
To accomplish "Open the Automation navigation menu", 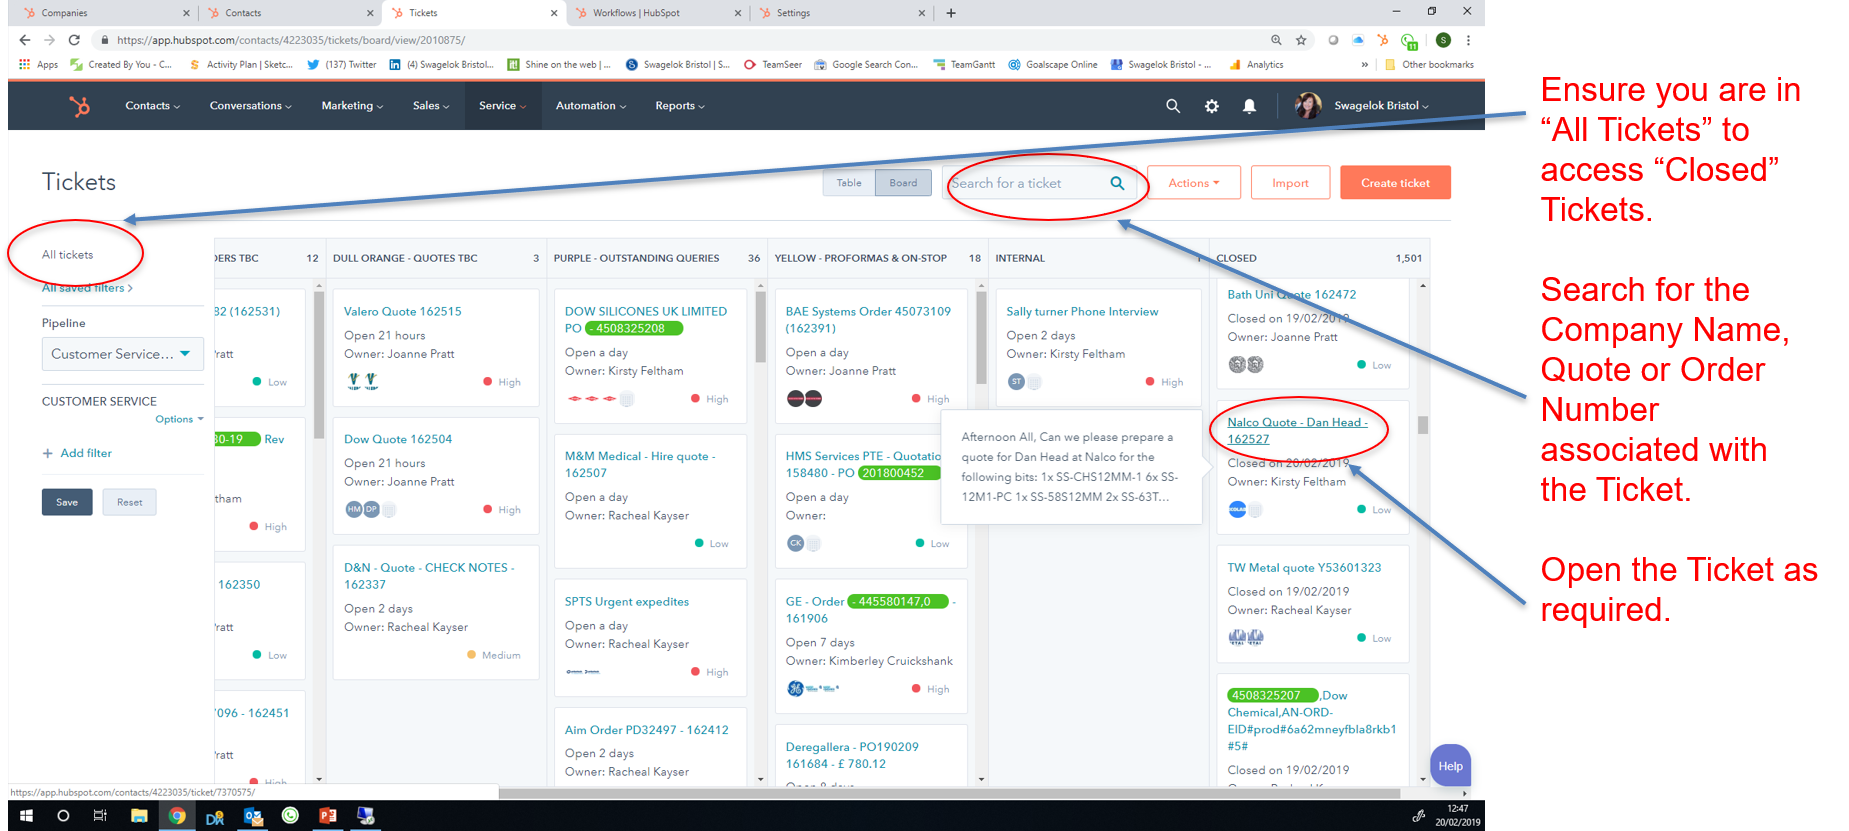I will click(591, 106).
